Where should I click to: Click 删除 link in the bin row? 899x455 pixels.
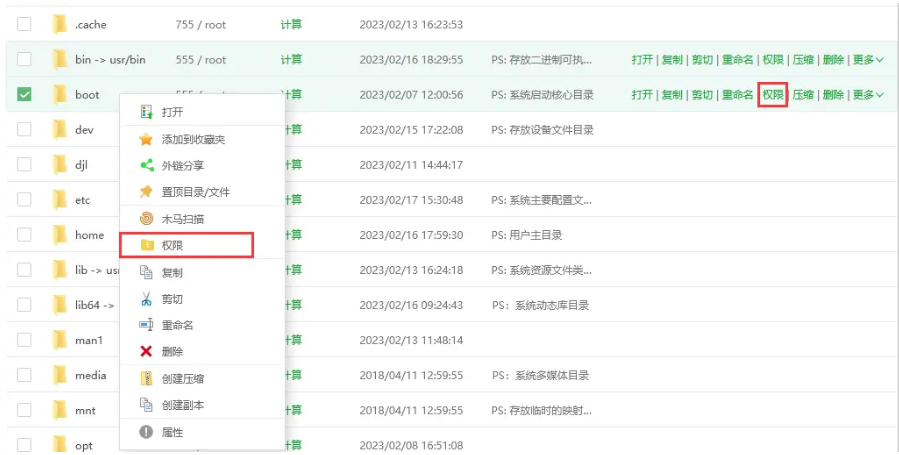(x=833, y=60)
